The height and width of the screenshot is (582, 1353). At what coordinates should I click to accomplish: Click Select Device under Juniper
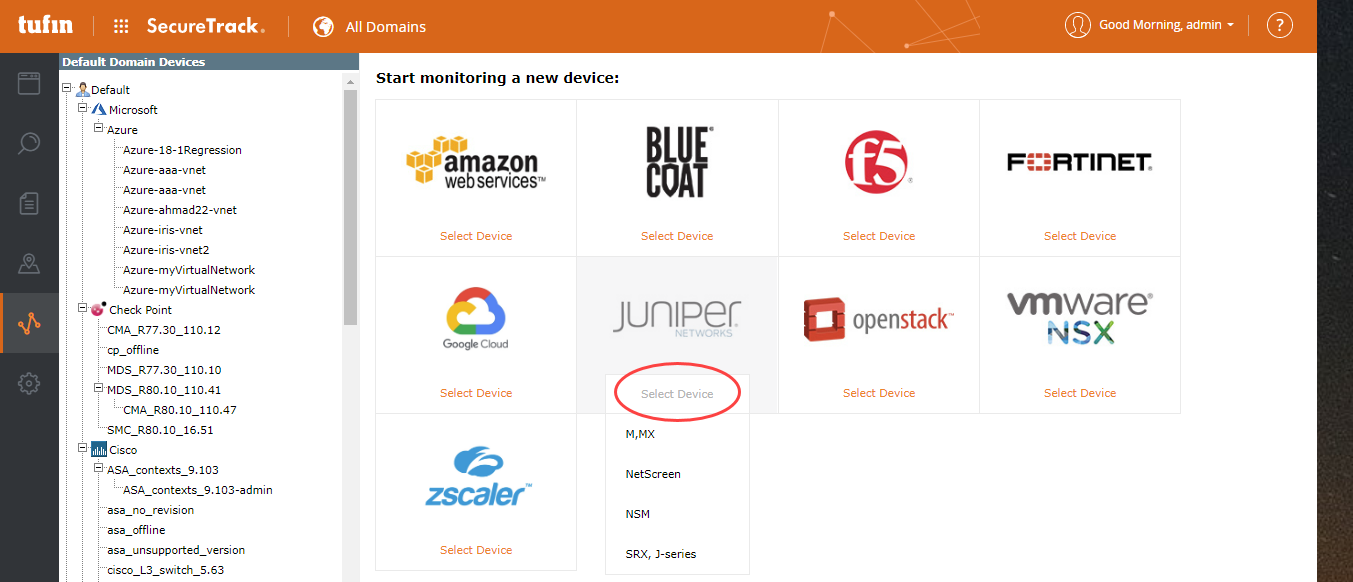[677, 394]
